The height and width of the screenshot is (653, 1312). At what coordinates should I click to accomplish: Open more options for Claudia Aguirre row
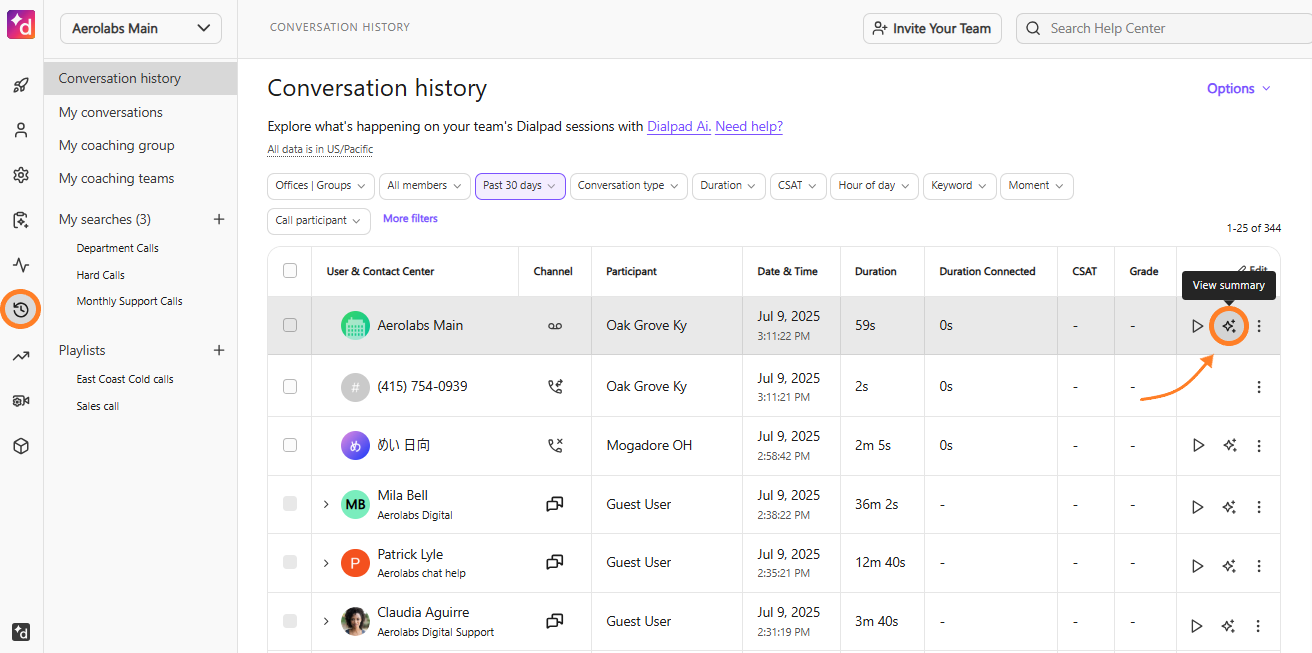[x=1259, y=626]
